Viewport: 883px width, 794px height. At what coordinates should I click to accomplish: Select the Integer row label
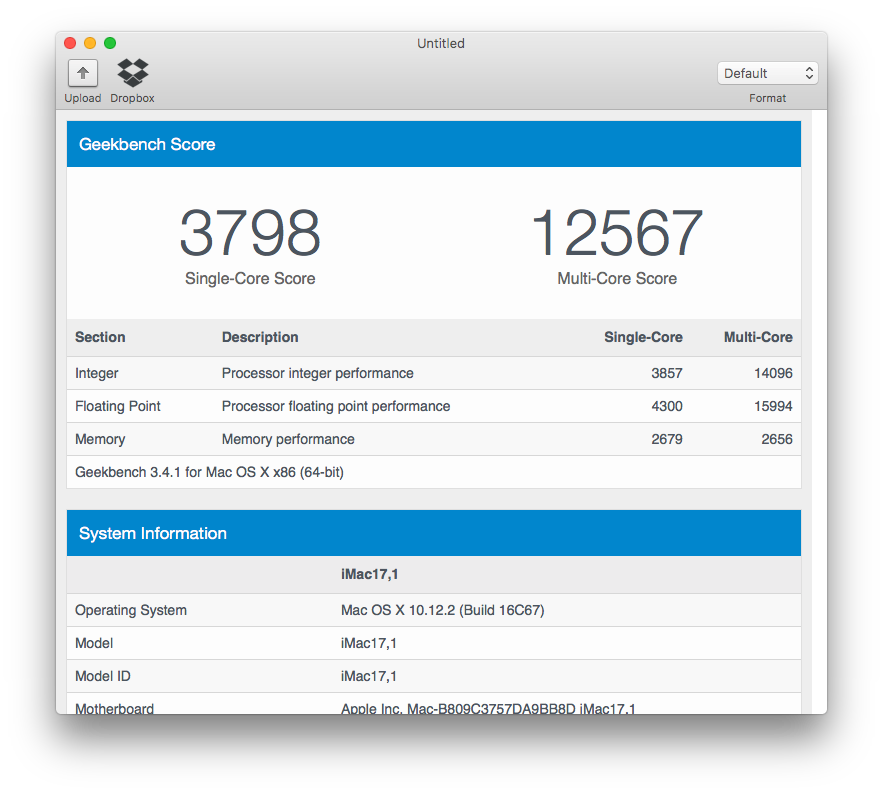pos(97,373)
